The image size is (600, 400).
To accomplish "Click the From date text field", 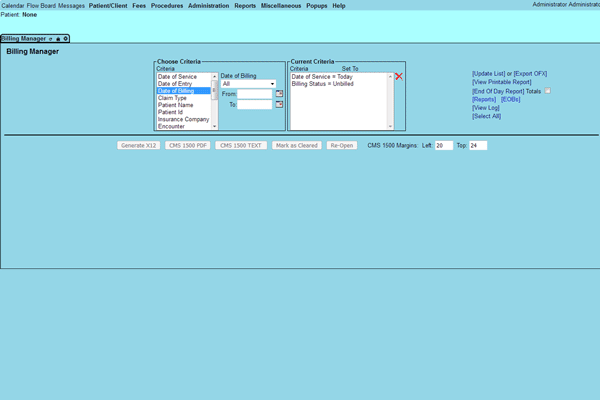I will [254, 94].
